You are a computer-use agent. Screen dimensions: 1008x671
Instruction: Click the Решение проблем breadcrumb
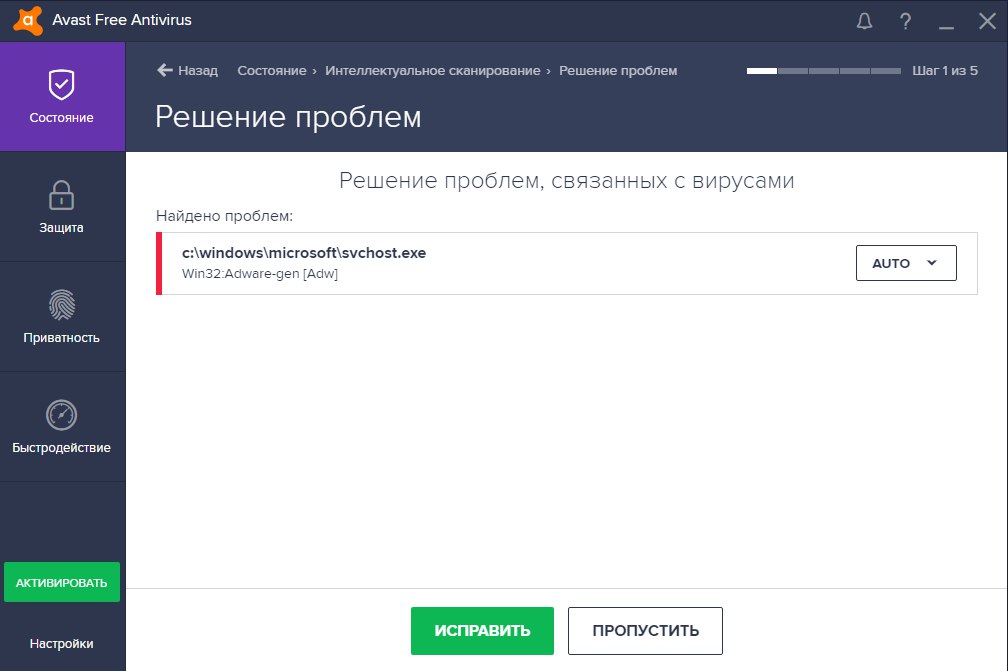pyautogui.click(x=618, y=70)
